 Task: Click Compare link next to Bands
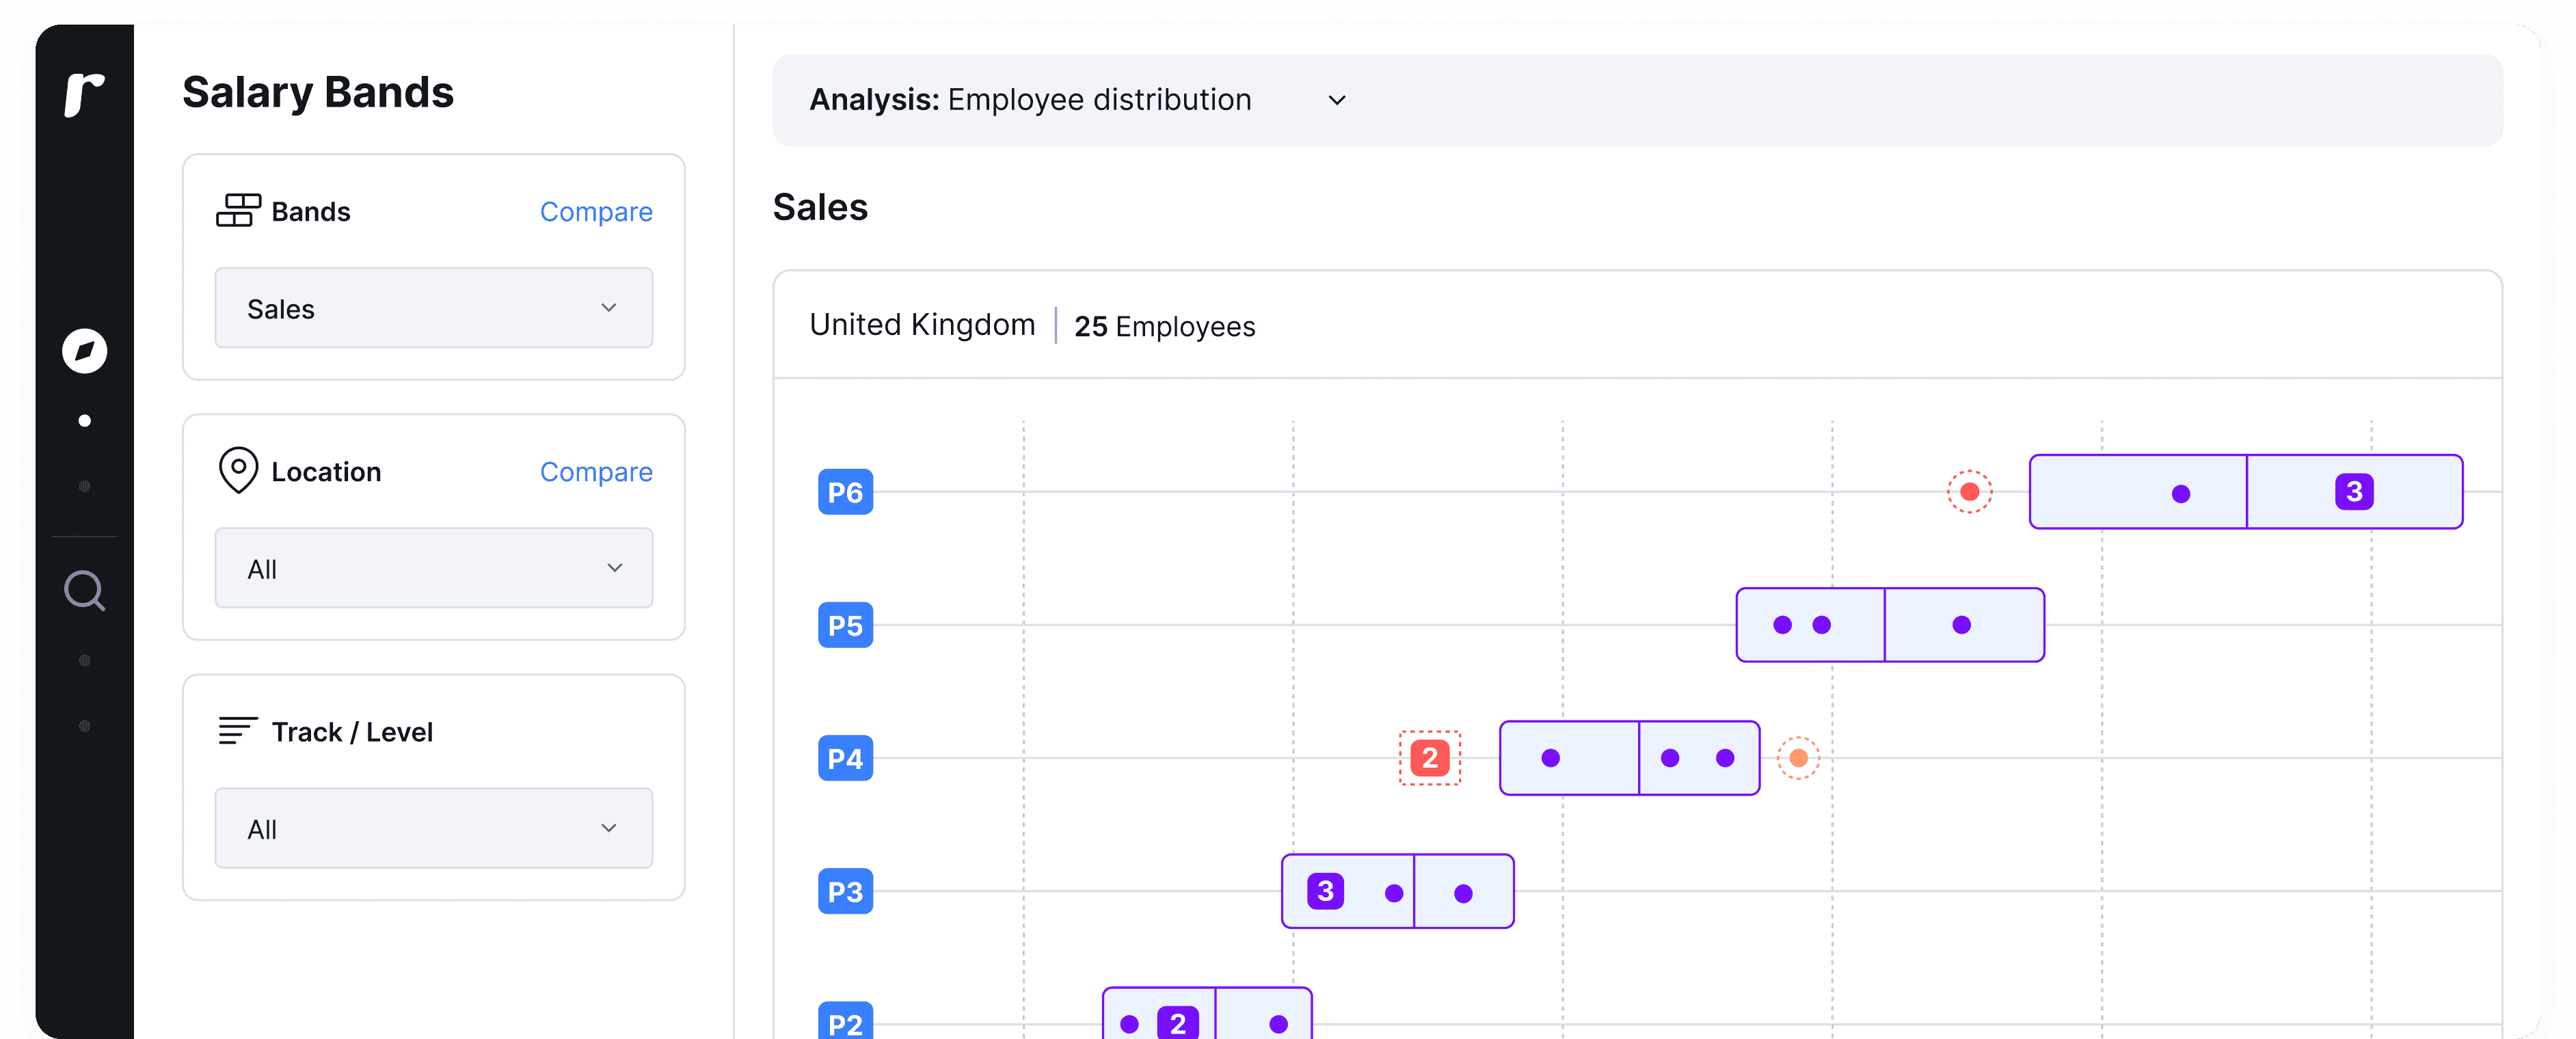pos(596,212)
